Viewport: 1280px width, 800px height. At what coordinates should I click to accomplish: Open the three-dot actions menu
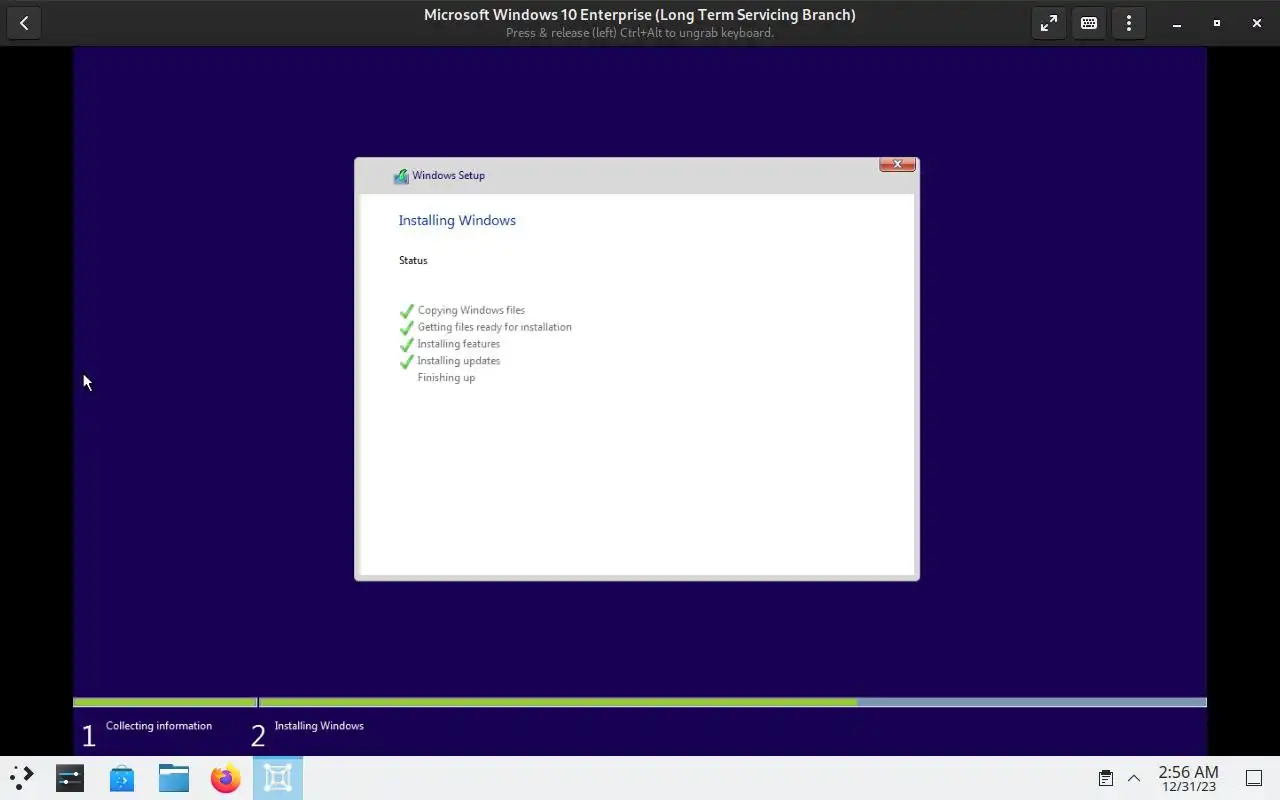point(1129,23)
